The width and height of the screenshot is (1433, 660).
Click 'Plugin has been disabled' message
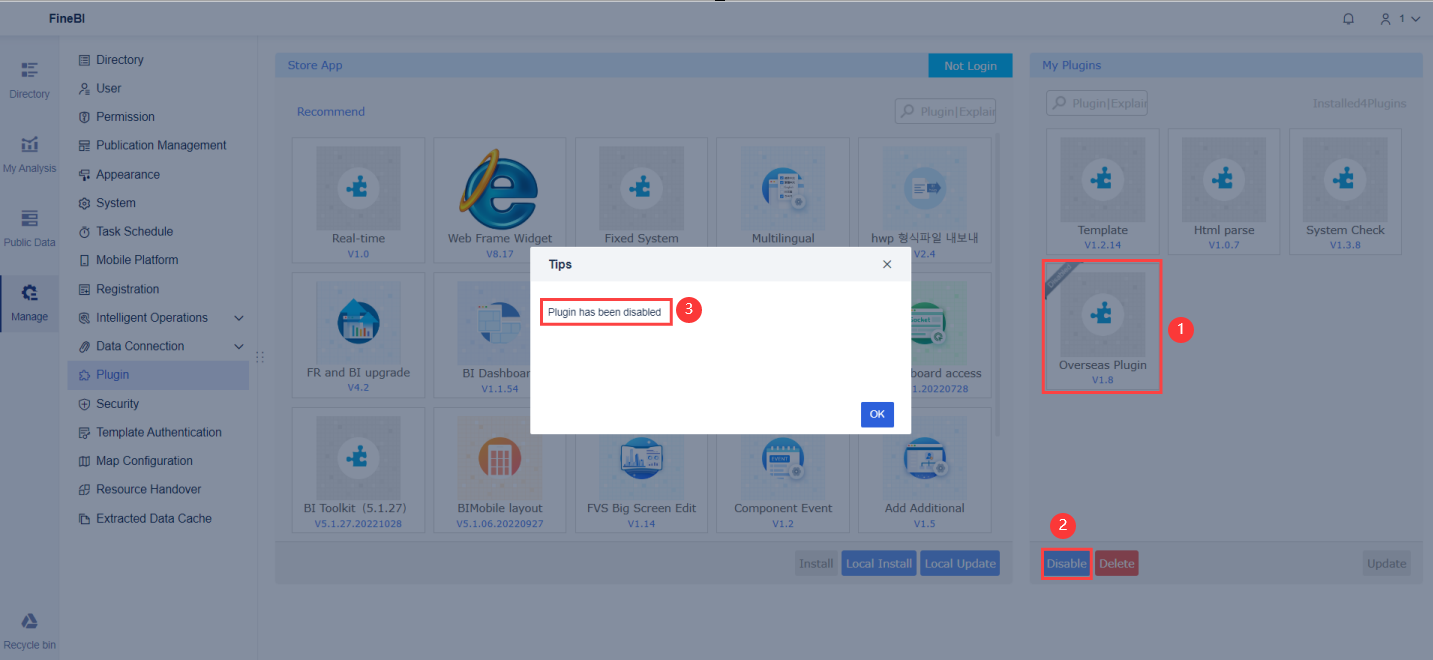[x=605, y=312]
